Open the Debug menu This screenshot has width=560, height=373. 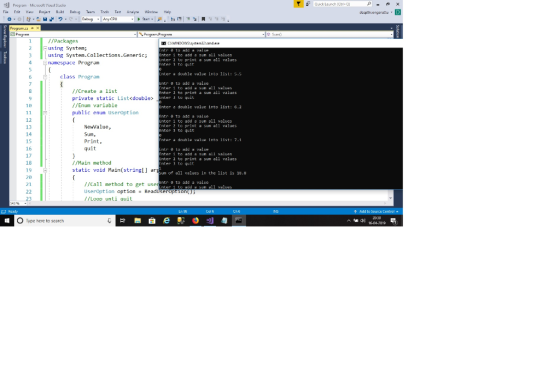click(75, 12)
